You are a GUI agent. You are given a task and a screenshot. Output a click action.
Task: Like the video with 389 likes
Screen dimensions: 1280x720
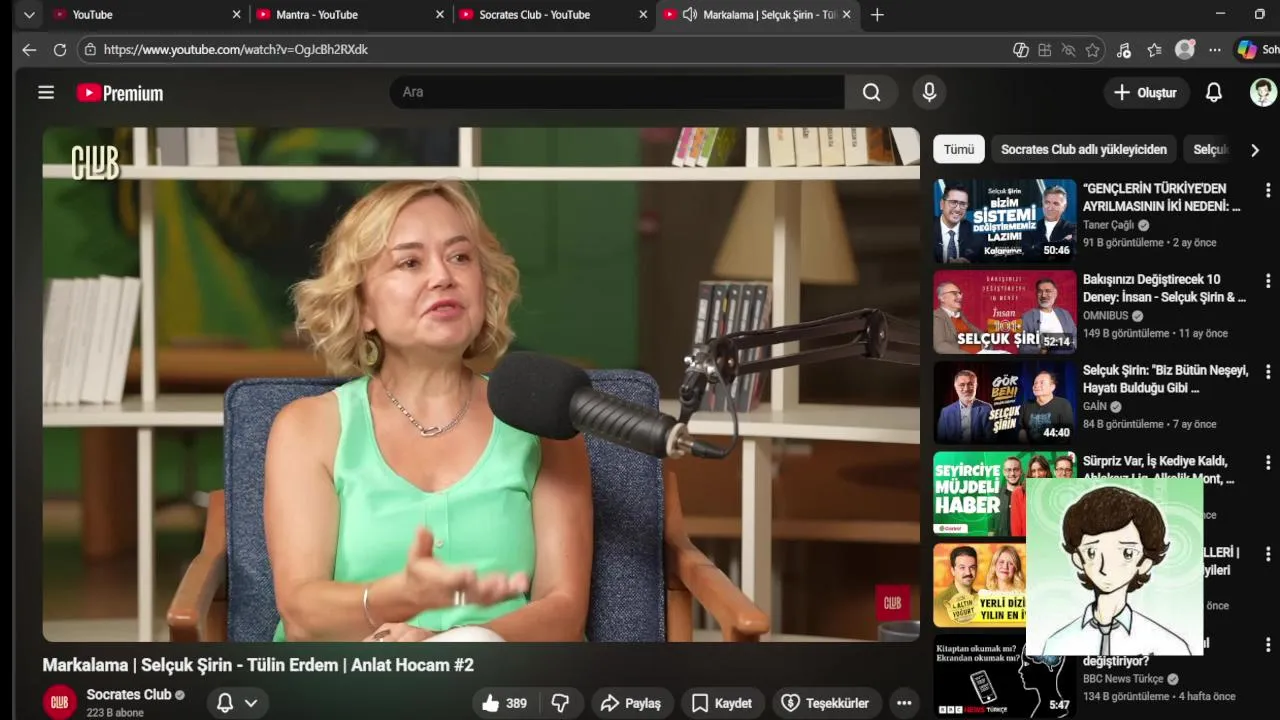point(505,703)
